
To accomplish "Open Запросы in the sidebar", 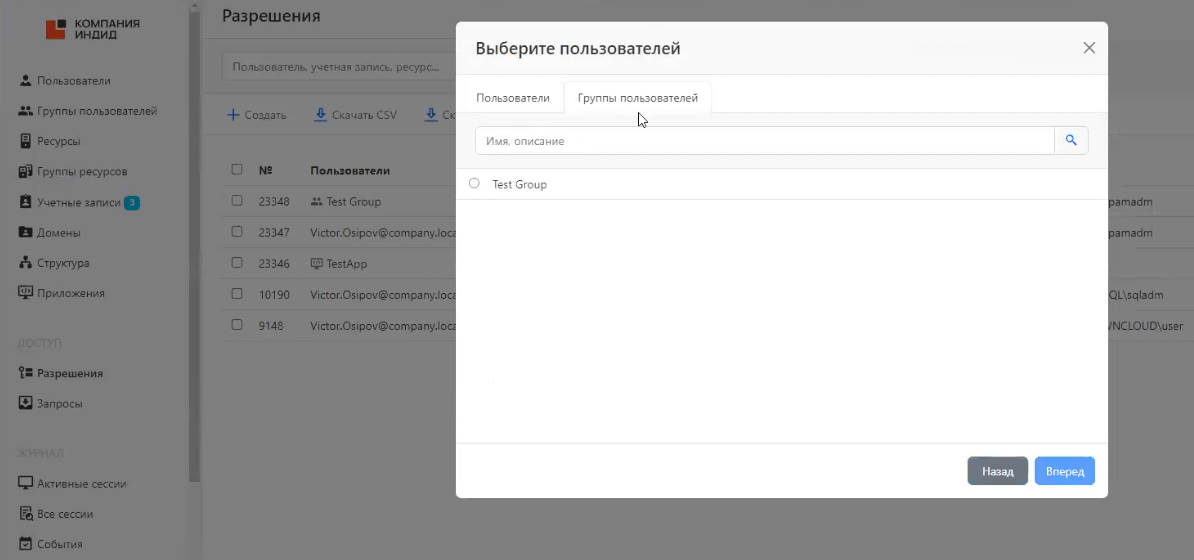I will point(59,404).
